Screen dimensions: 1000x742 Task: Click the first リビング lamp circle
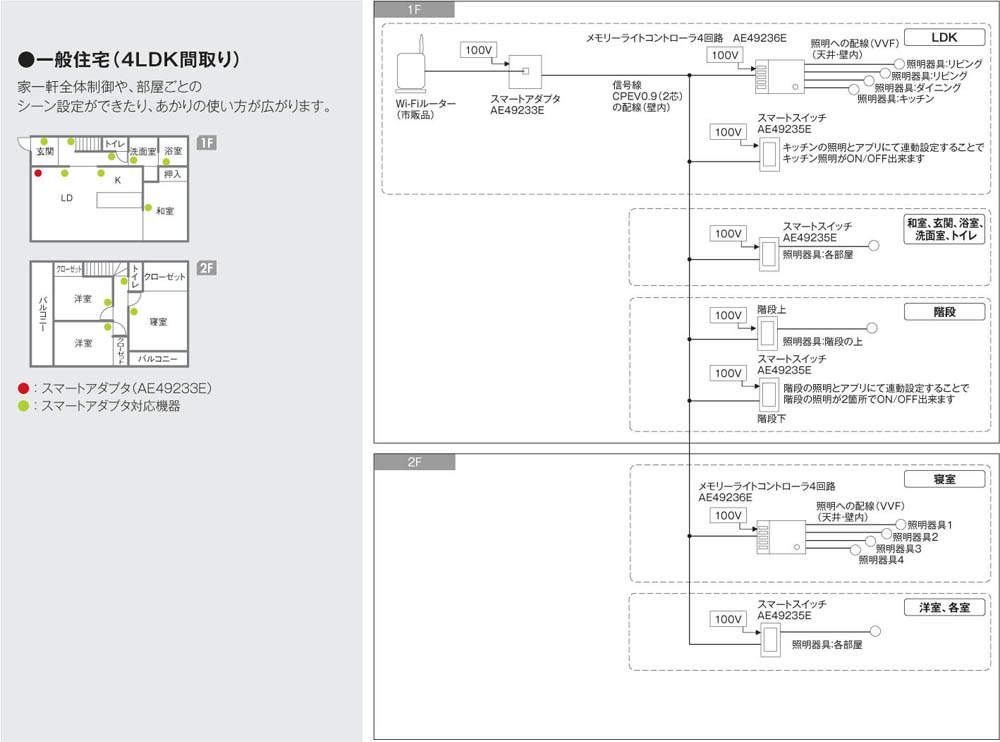tap(899, 64)
